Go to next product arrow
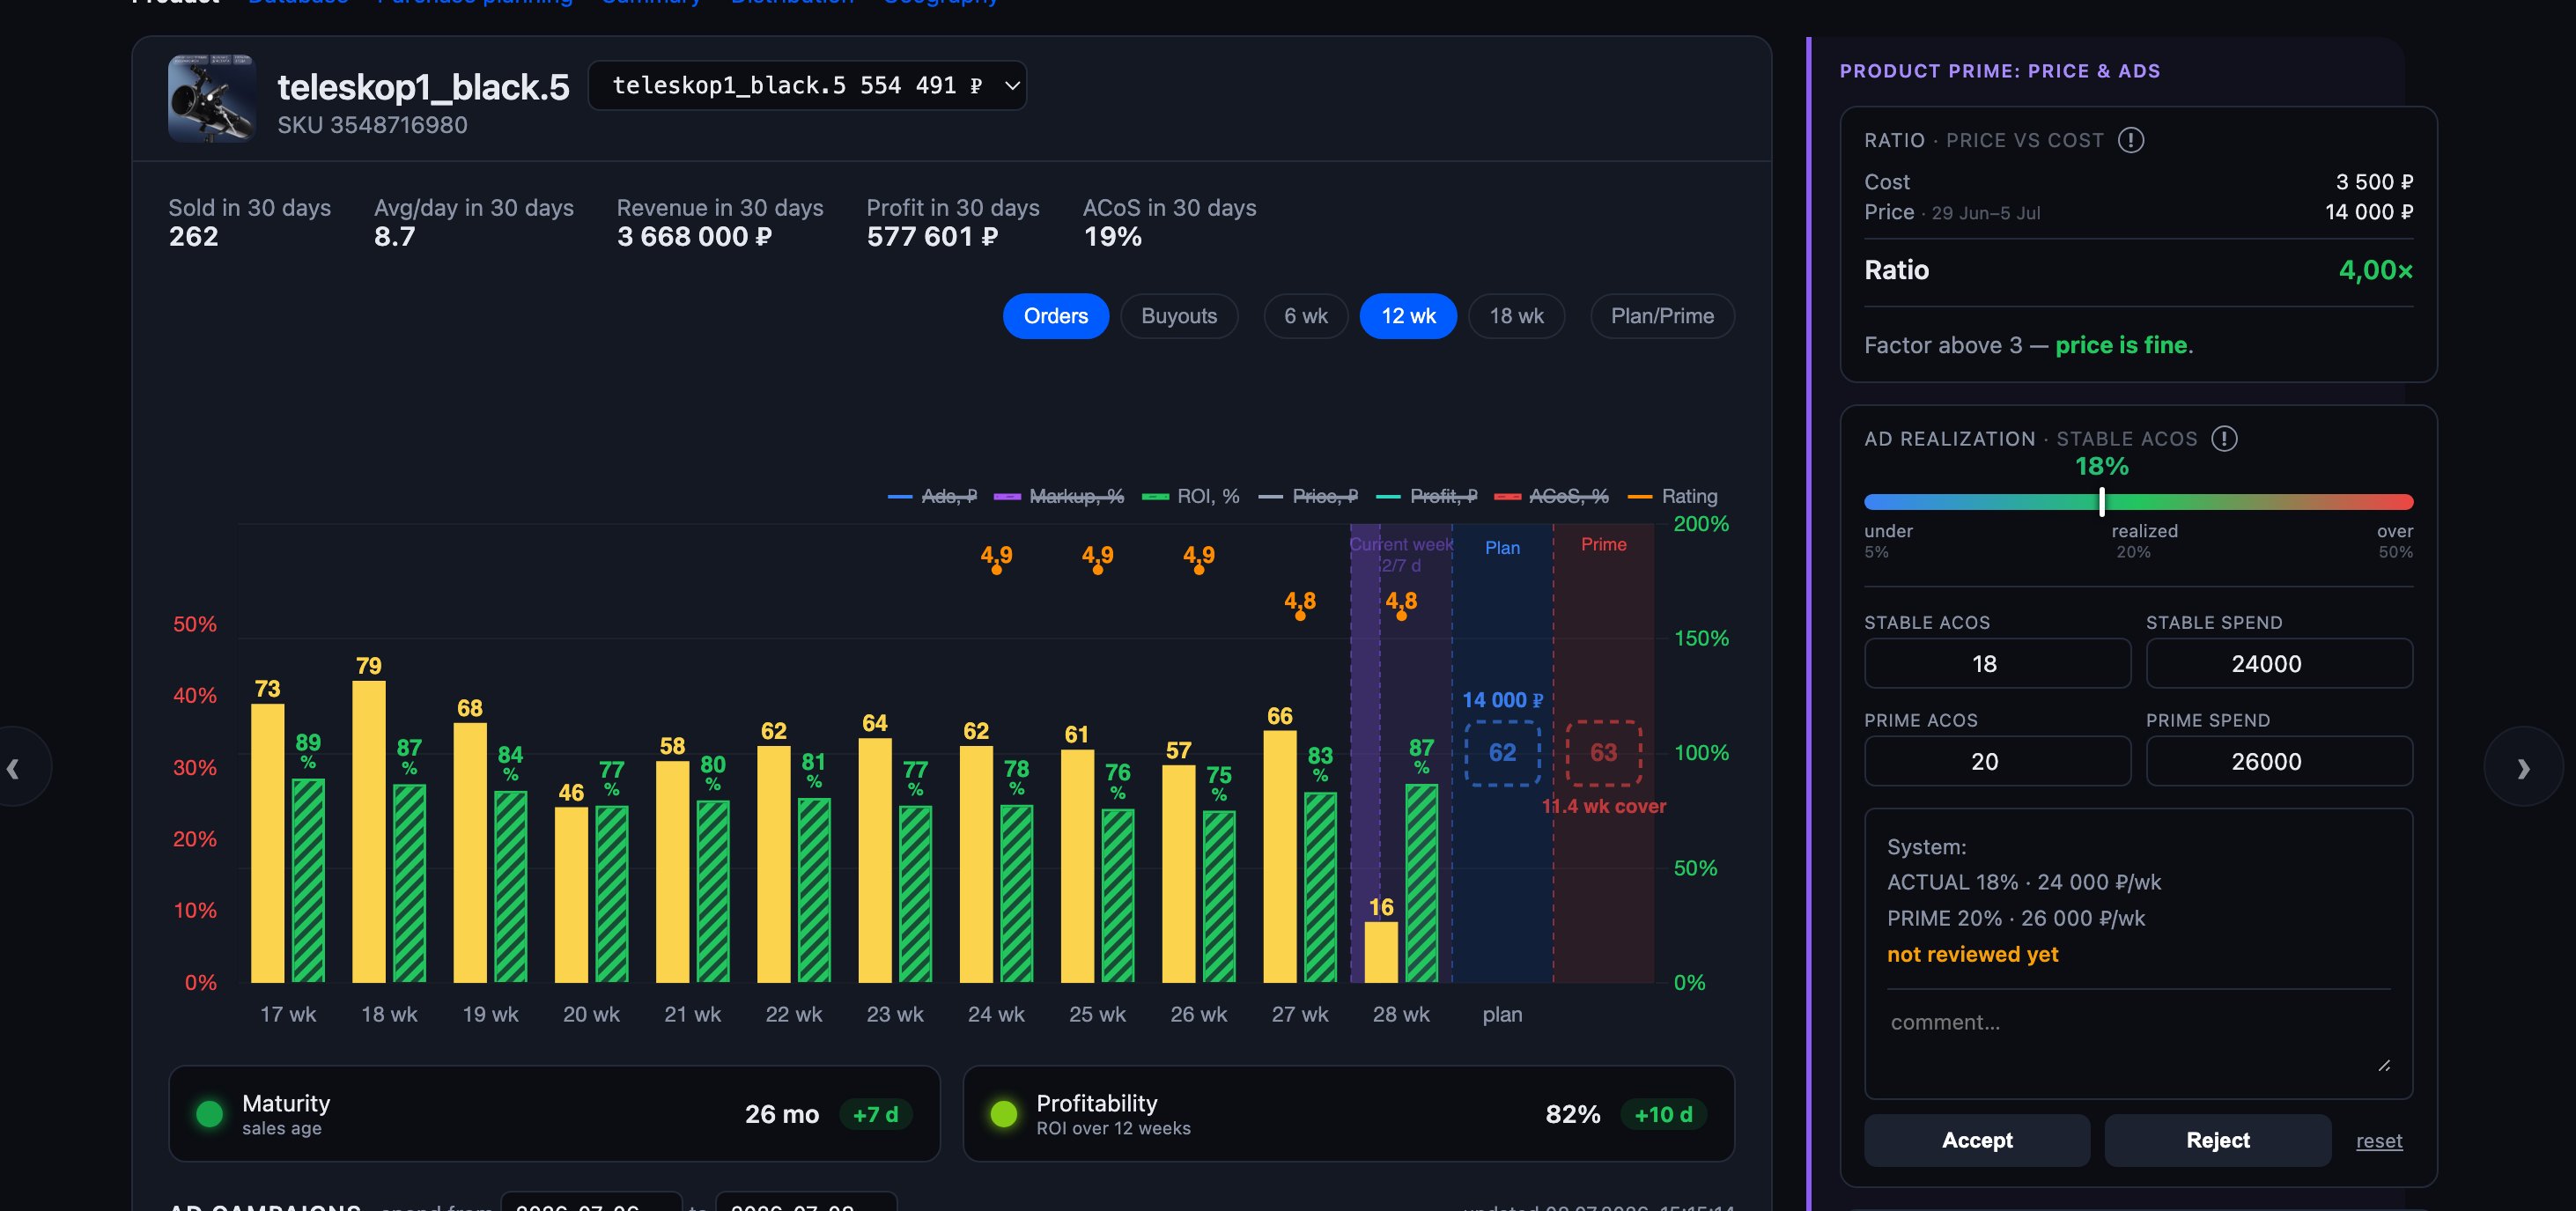2576x1211 pixels. [2522, 767]
